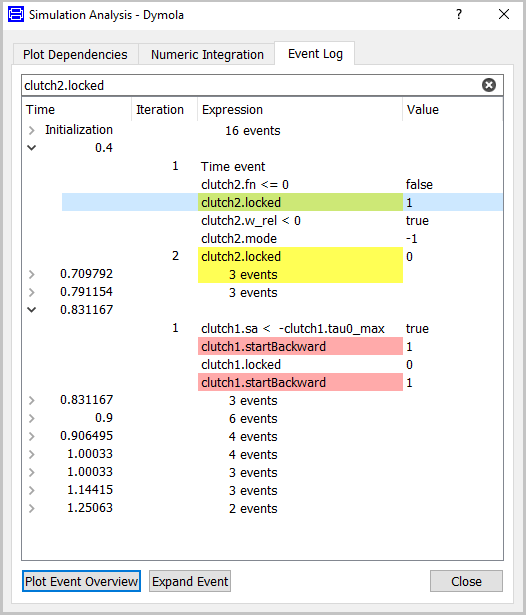Viewport: 526px width, 615px height.
Task: Collapse the expanded 0.831167 row
Action: (32, 310)
